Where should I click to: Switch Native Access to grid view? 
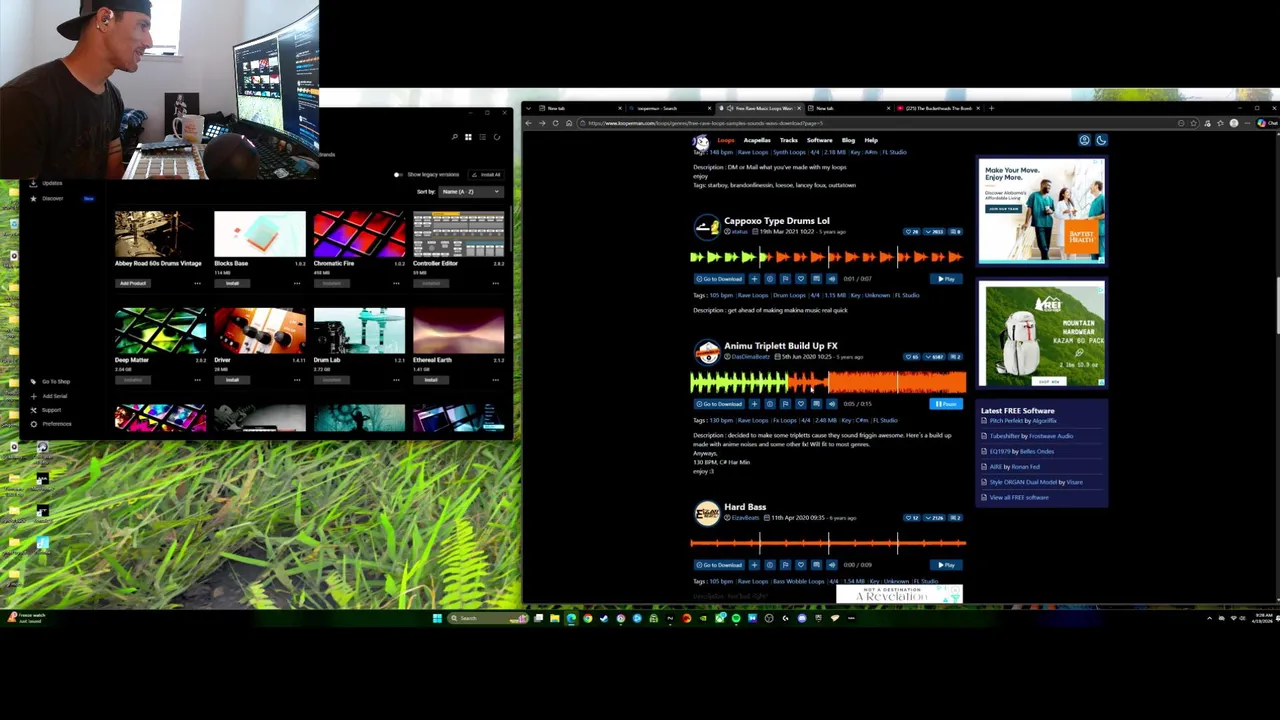pos(468,137)
